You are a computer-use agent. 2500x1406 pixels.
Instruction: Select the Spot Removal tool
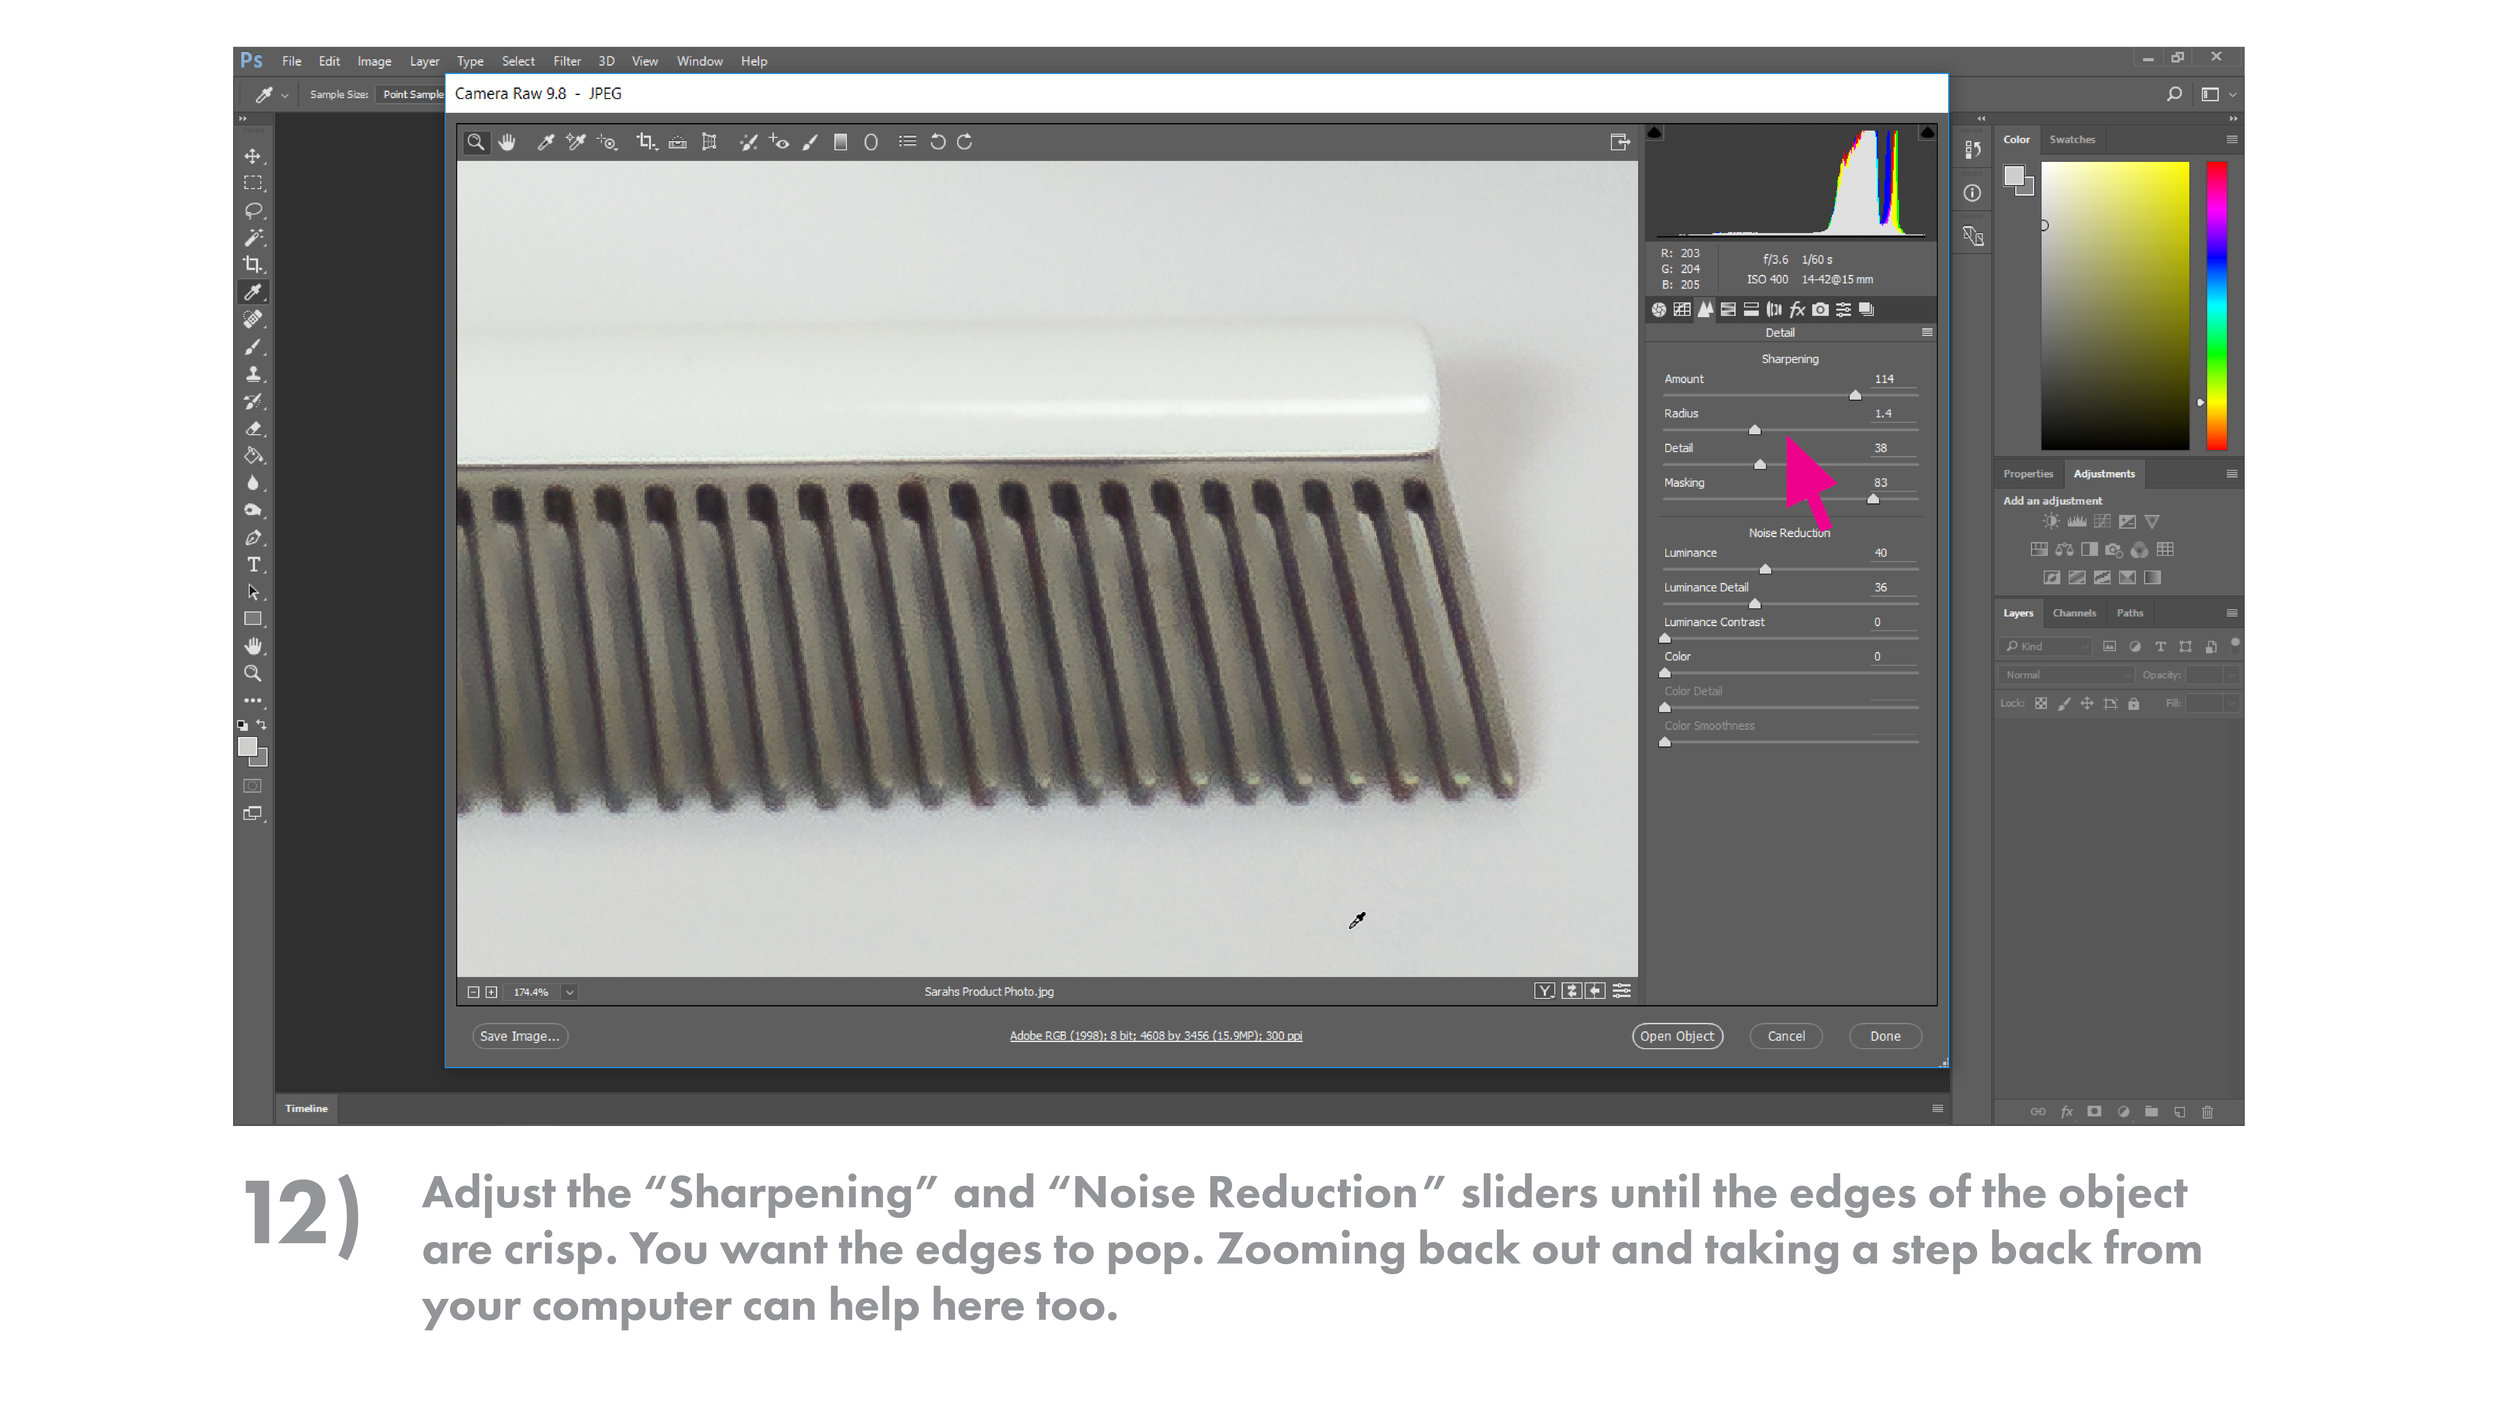click(748, 142)
